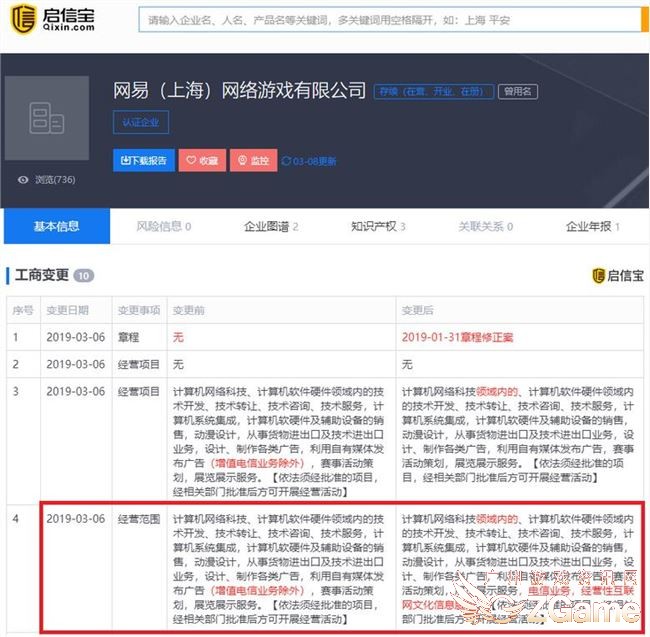Click the date in row 4

tap(76, 518)
